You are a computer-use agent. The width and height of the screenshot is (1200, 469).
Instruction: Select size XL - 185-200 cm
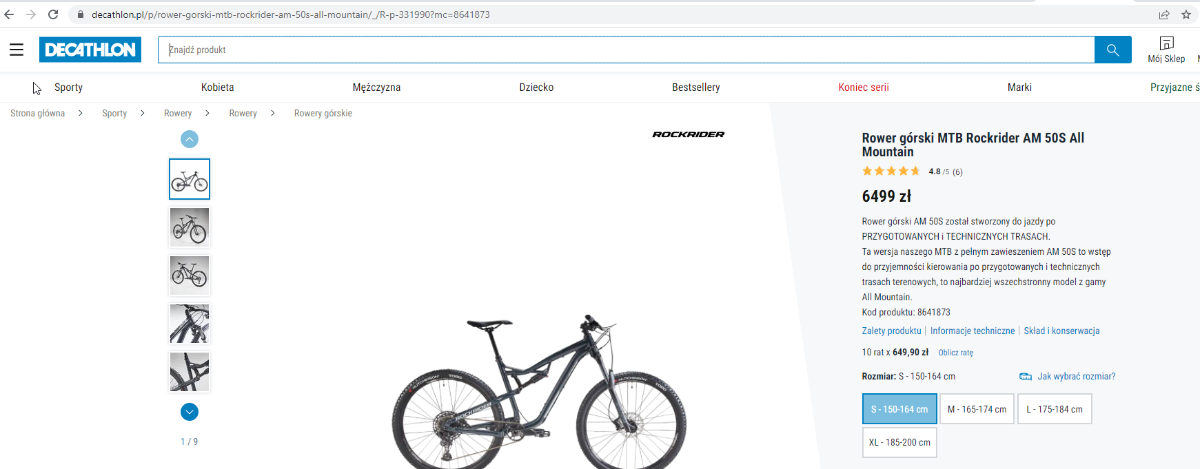[x=899, y=442]
